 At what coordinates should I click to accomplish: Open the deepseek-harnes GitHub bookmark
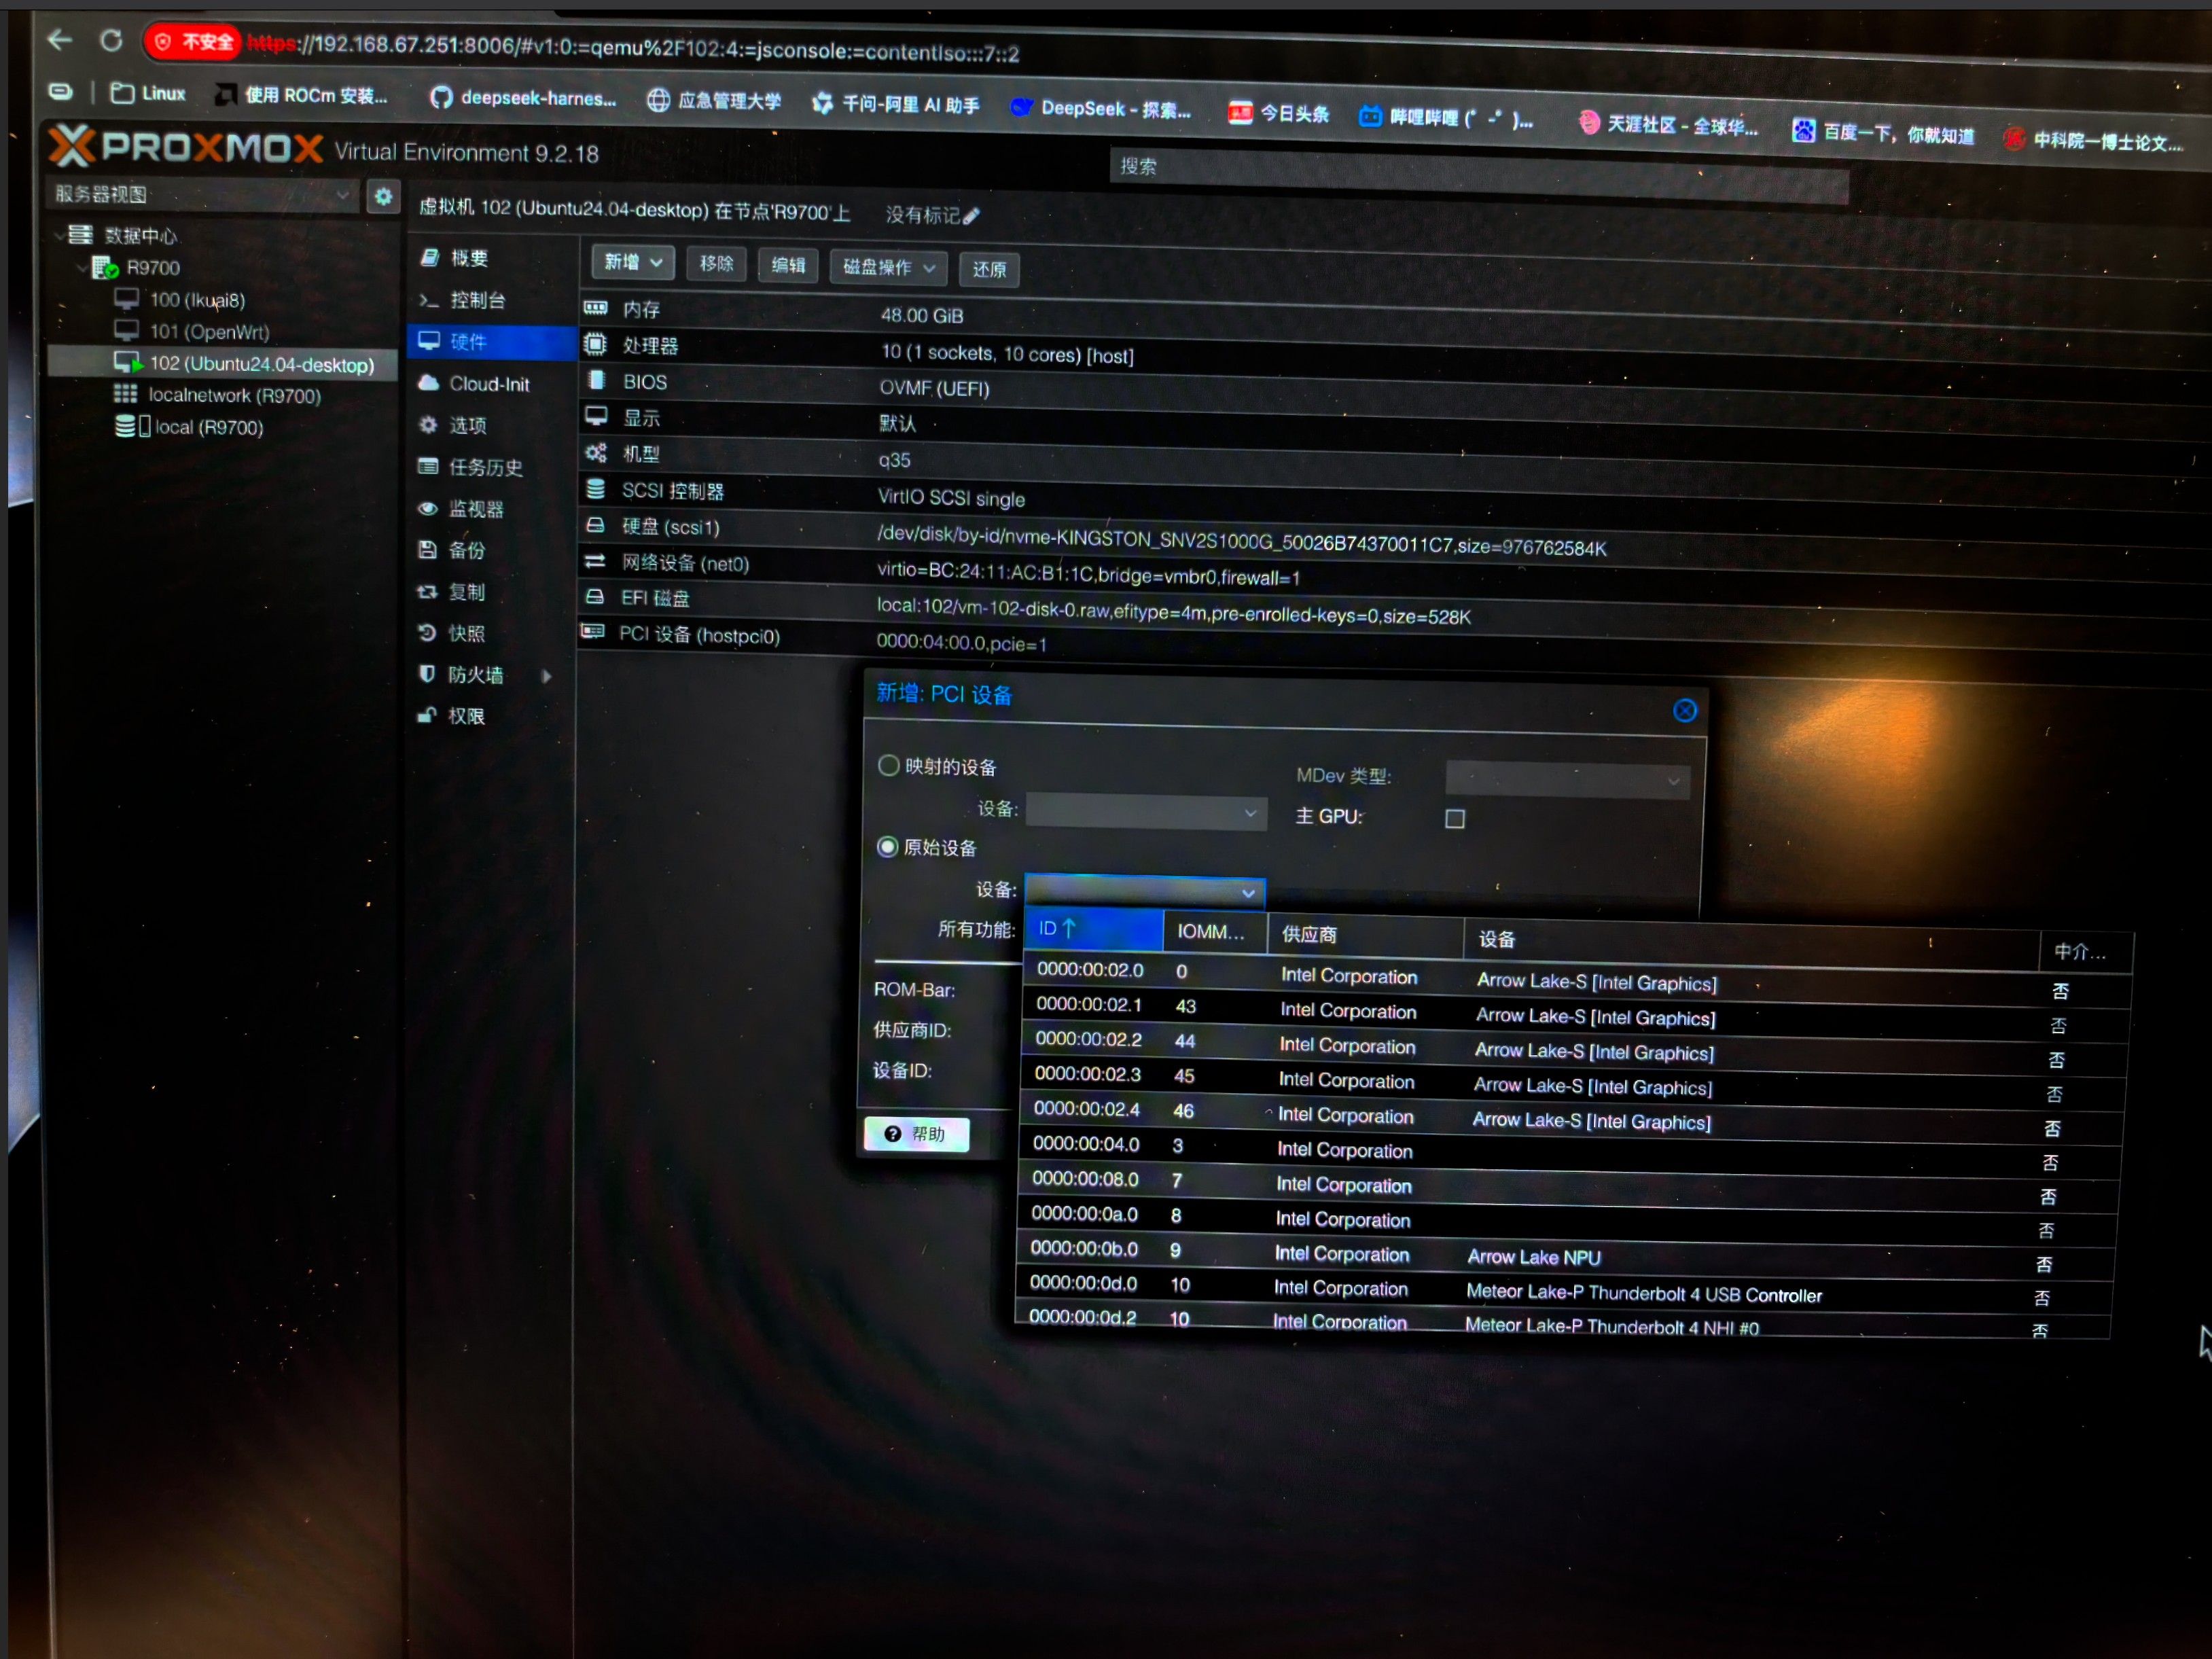[x=523, y=98]
